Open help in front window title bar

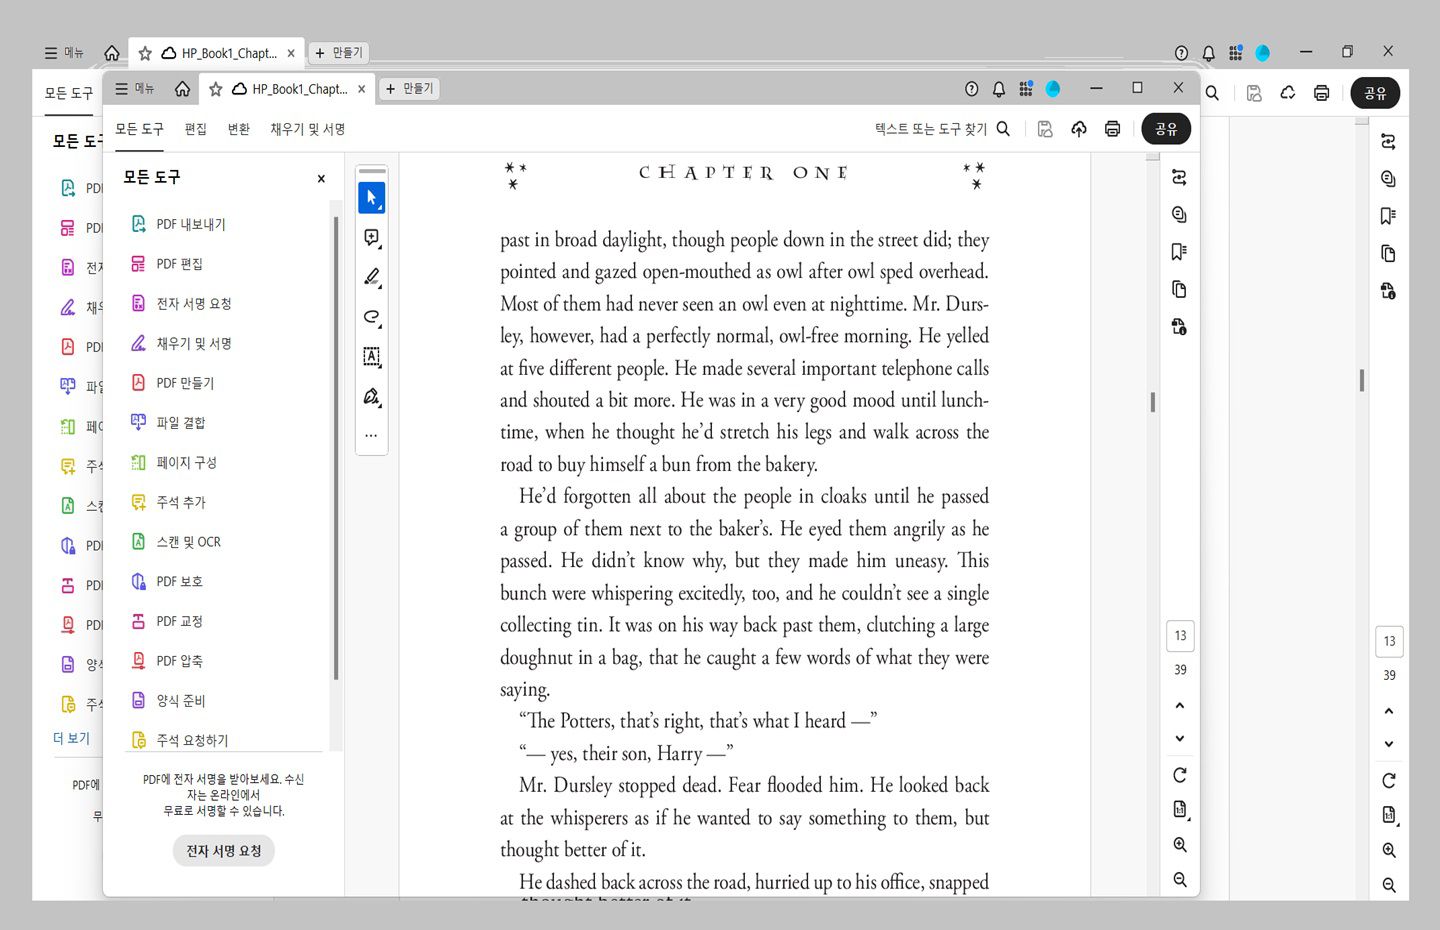(971, 89)
